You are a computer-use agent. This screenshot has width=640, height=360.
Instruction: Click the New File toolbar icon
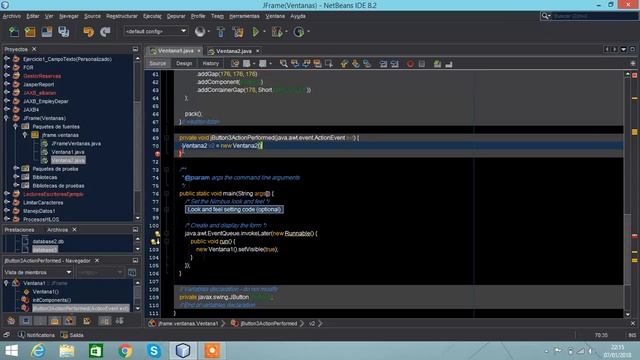(13, 31)
